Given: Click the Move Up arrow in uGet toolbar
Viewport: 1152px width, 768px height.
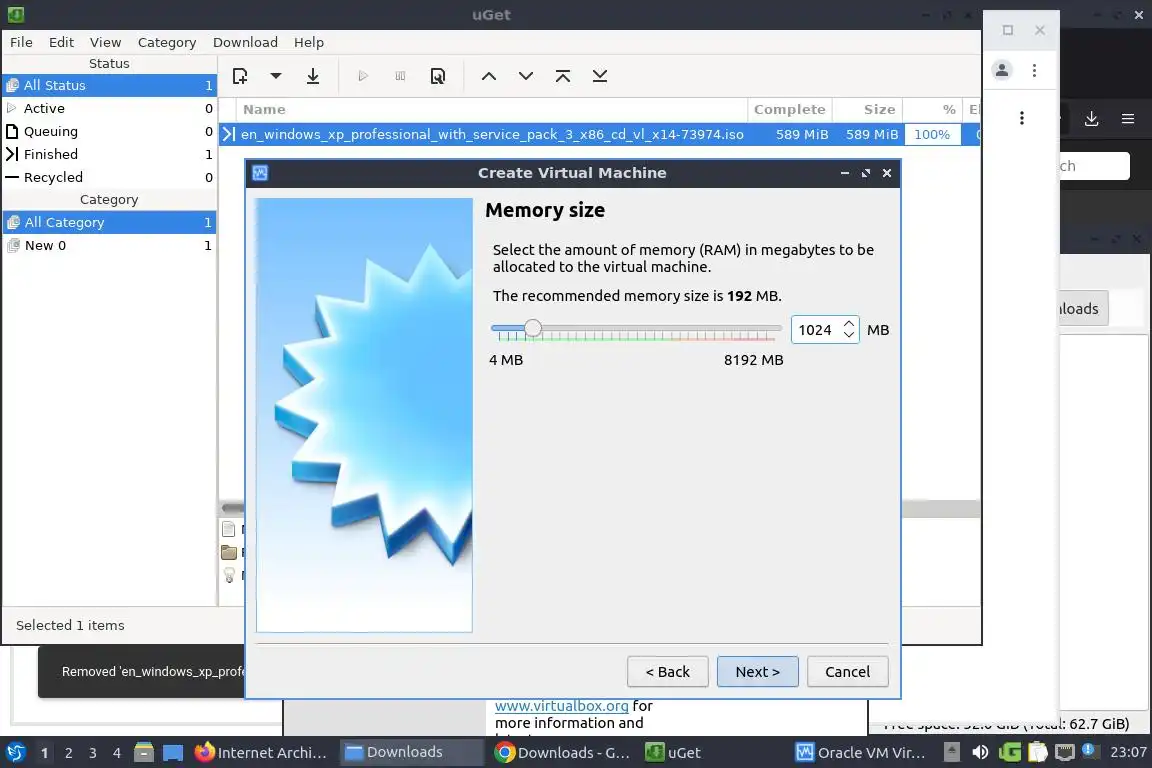Looking at the screenshot, I should point(489,76).
